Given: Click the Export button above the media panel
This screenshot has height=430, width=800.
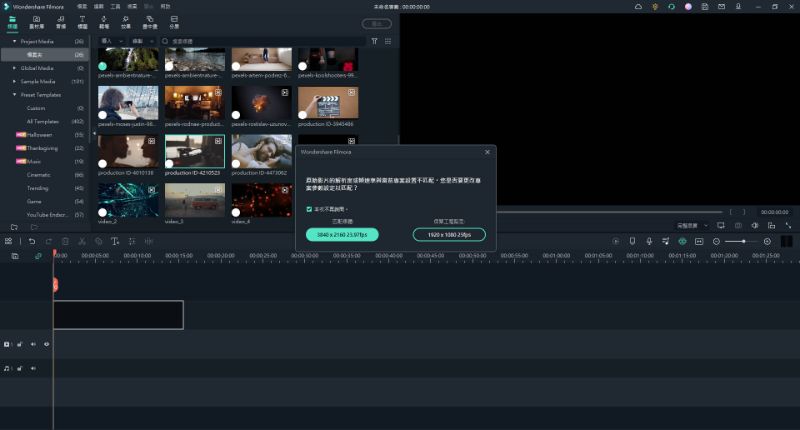Looking at the screenshot, I should tap(377, 23).
